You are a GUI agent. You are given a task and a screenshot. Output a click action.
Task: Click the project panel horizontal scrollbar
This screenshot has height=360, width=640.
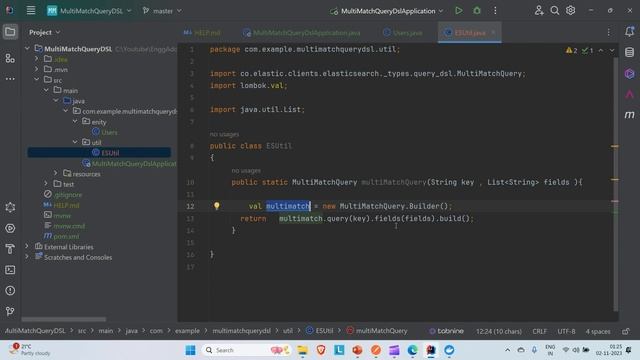(x=64, y=319)
